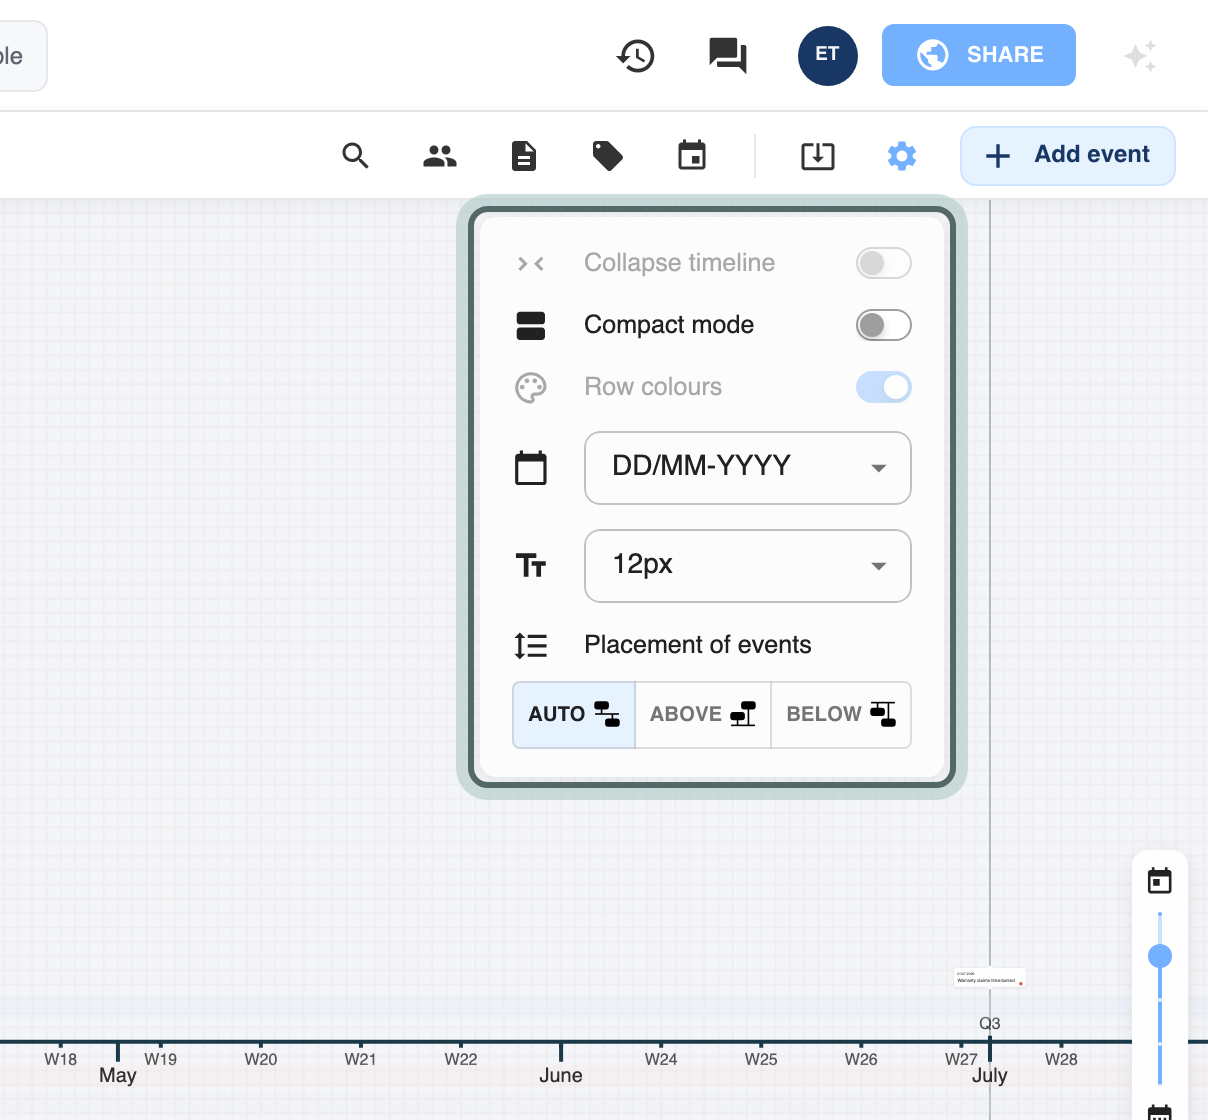This screenshot has height=1120, width=1208.
Task: Click the June month marker on timeline
Action: point(561,1075)
